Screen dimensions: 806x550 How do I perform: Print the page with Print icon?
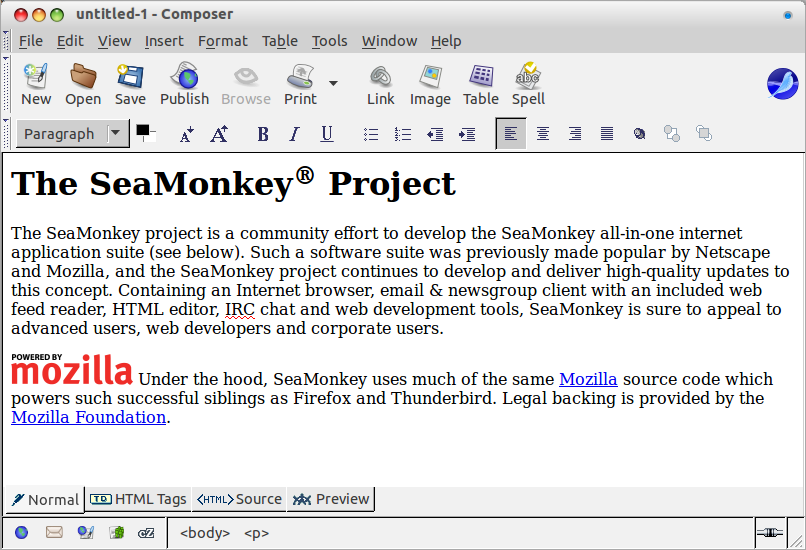[x=301, y=84]
